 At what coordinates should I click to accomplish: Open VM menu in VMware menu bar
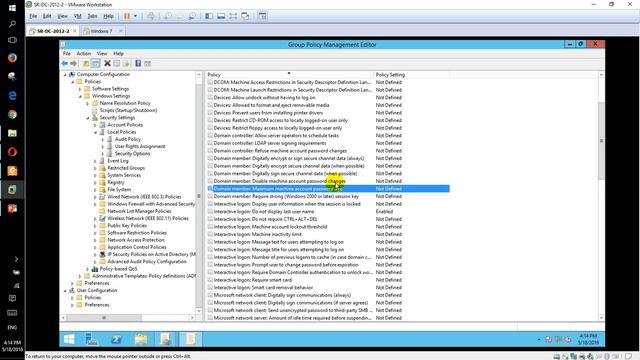[78, 16]
